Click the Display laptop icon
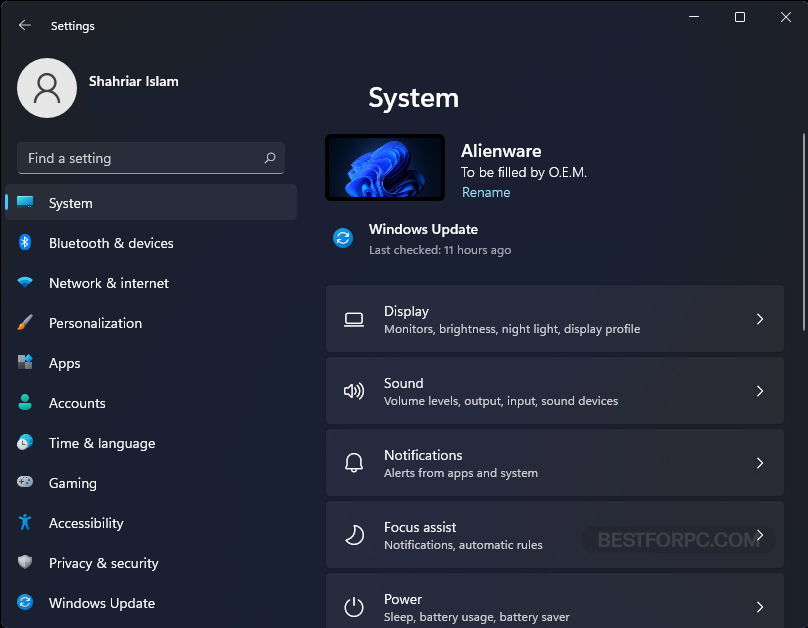 pos(354,319)
